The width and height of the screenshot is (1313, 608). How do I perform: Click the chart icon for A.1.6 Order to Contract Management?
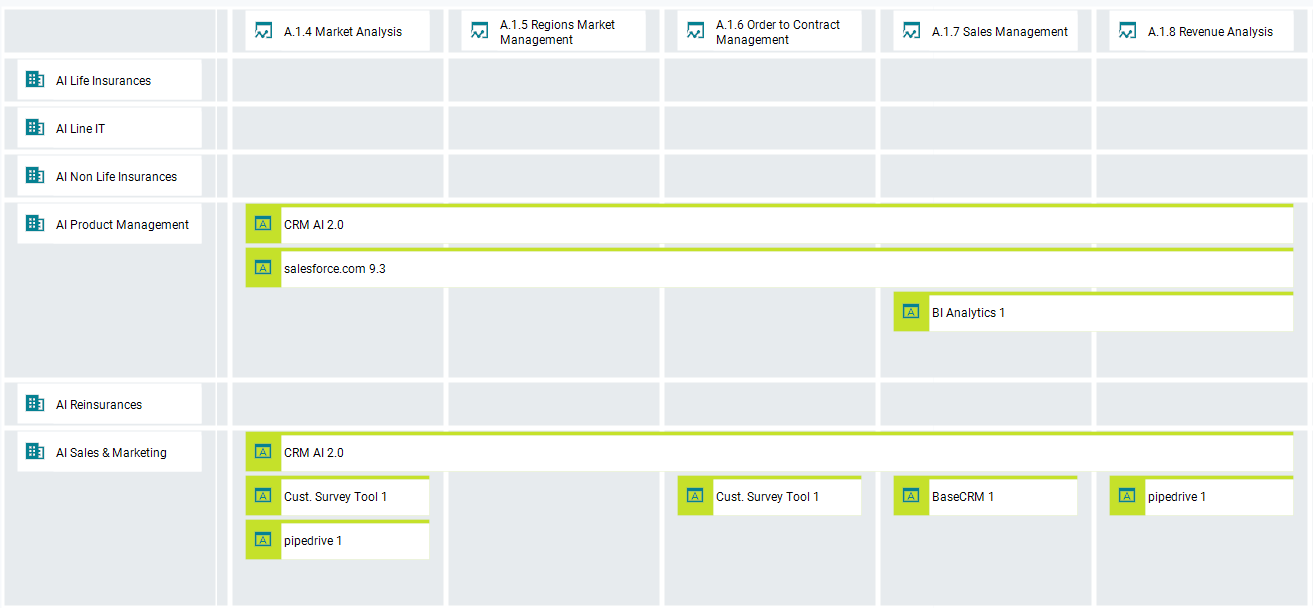695,30
